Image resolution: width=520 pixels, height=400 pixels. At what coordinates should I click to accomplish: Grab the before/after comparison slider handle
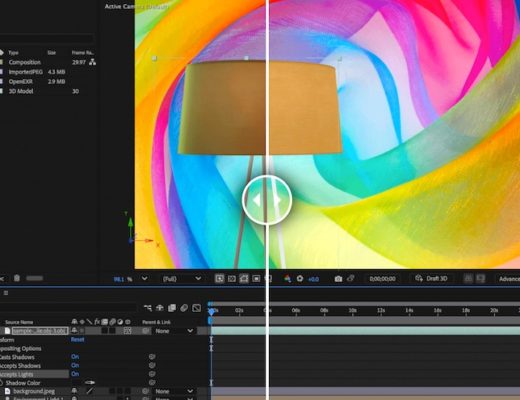click(x=267, y=200)
